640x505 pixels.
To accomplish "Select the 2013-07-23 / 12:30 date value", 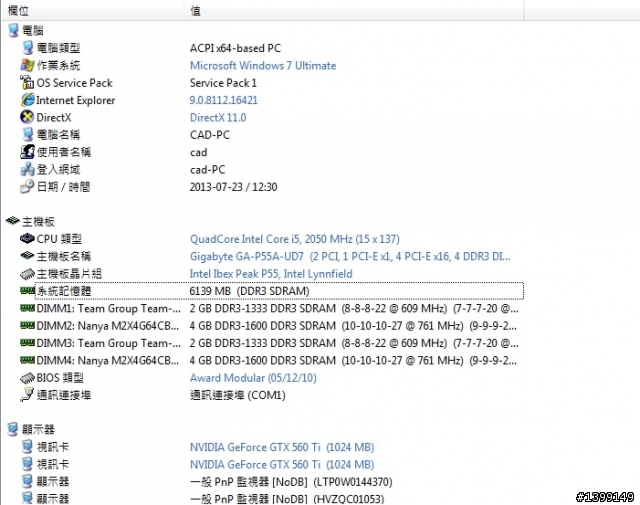I will [x=233, y=187].
